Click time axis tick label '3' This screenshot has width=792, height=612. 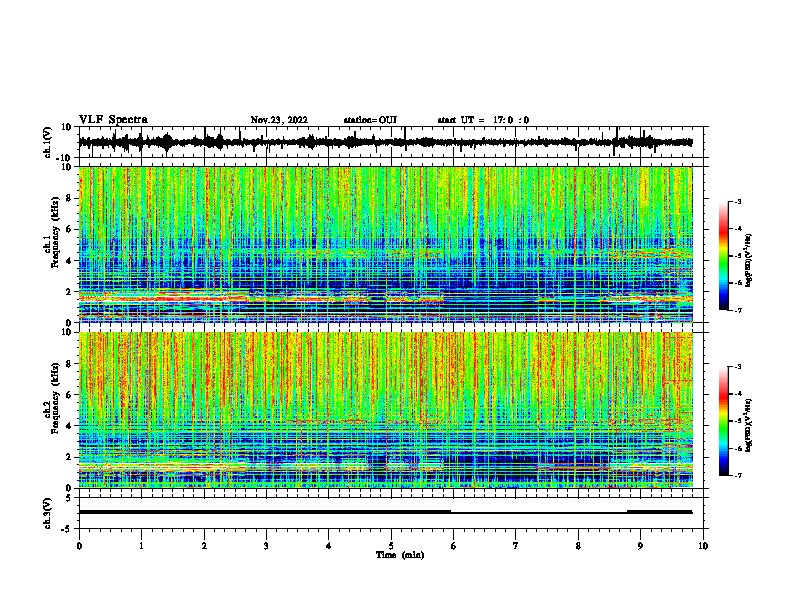[x=266, y=546]
